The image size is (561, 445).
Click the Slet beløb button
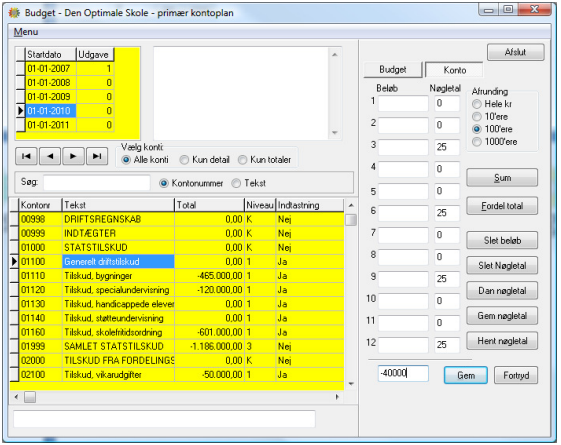tap(502, 240)
